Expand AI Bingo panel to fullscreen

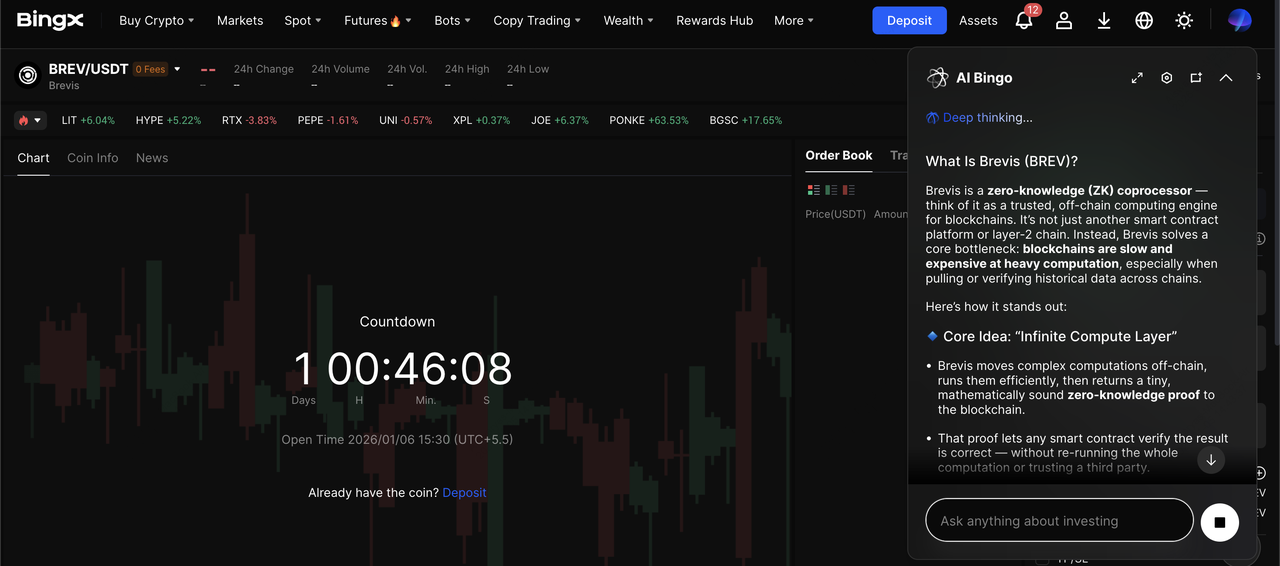click(1137, 78)
